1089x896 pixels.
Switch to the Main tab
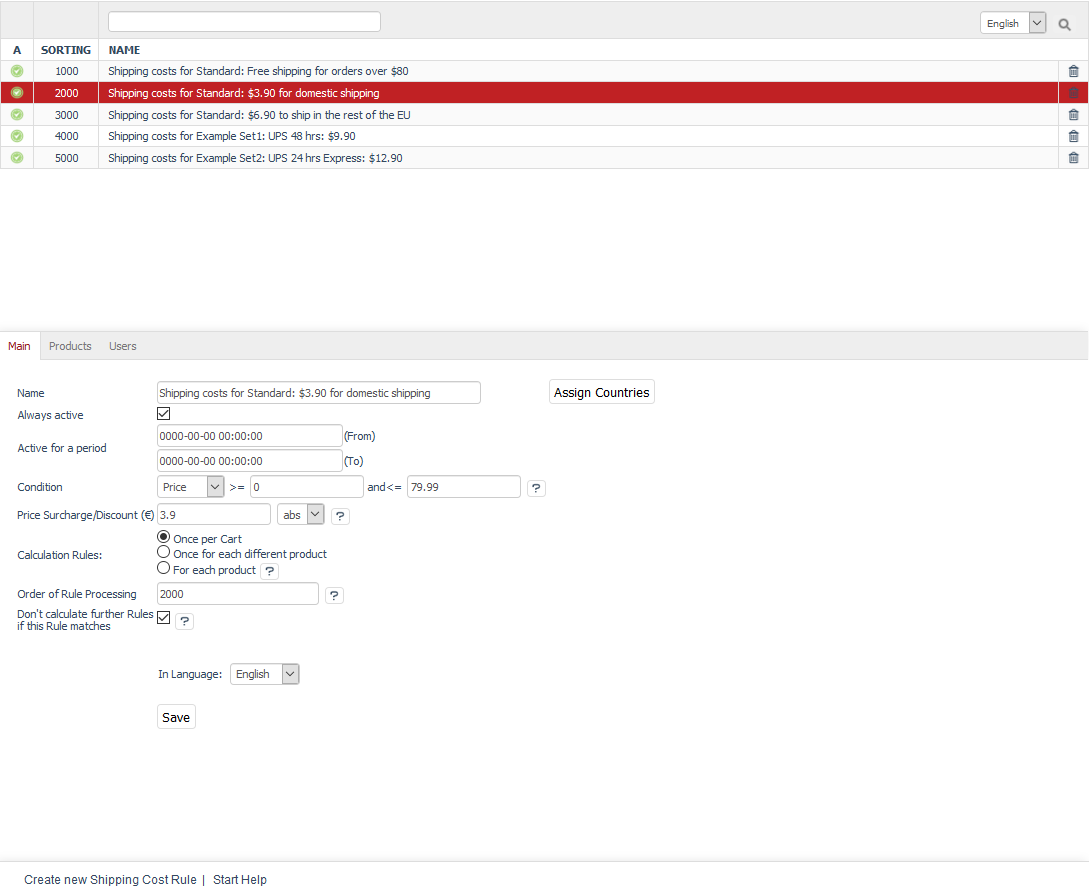pyautogui.click(x=19, y=346)
